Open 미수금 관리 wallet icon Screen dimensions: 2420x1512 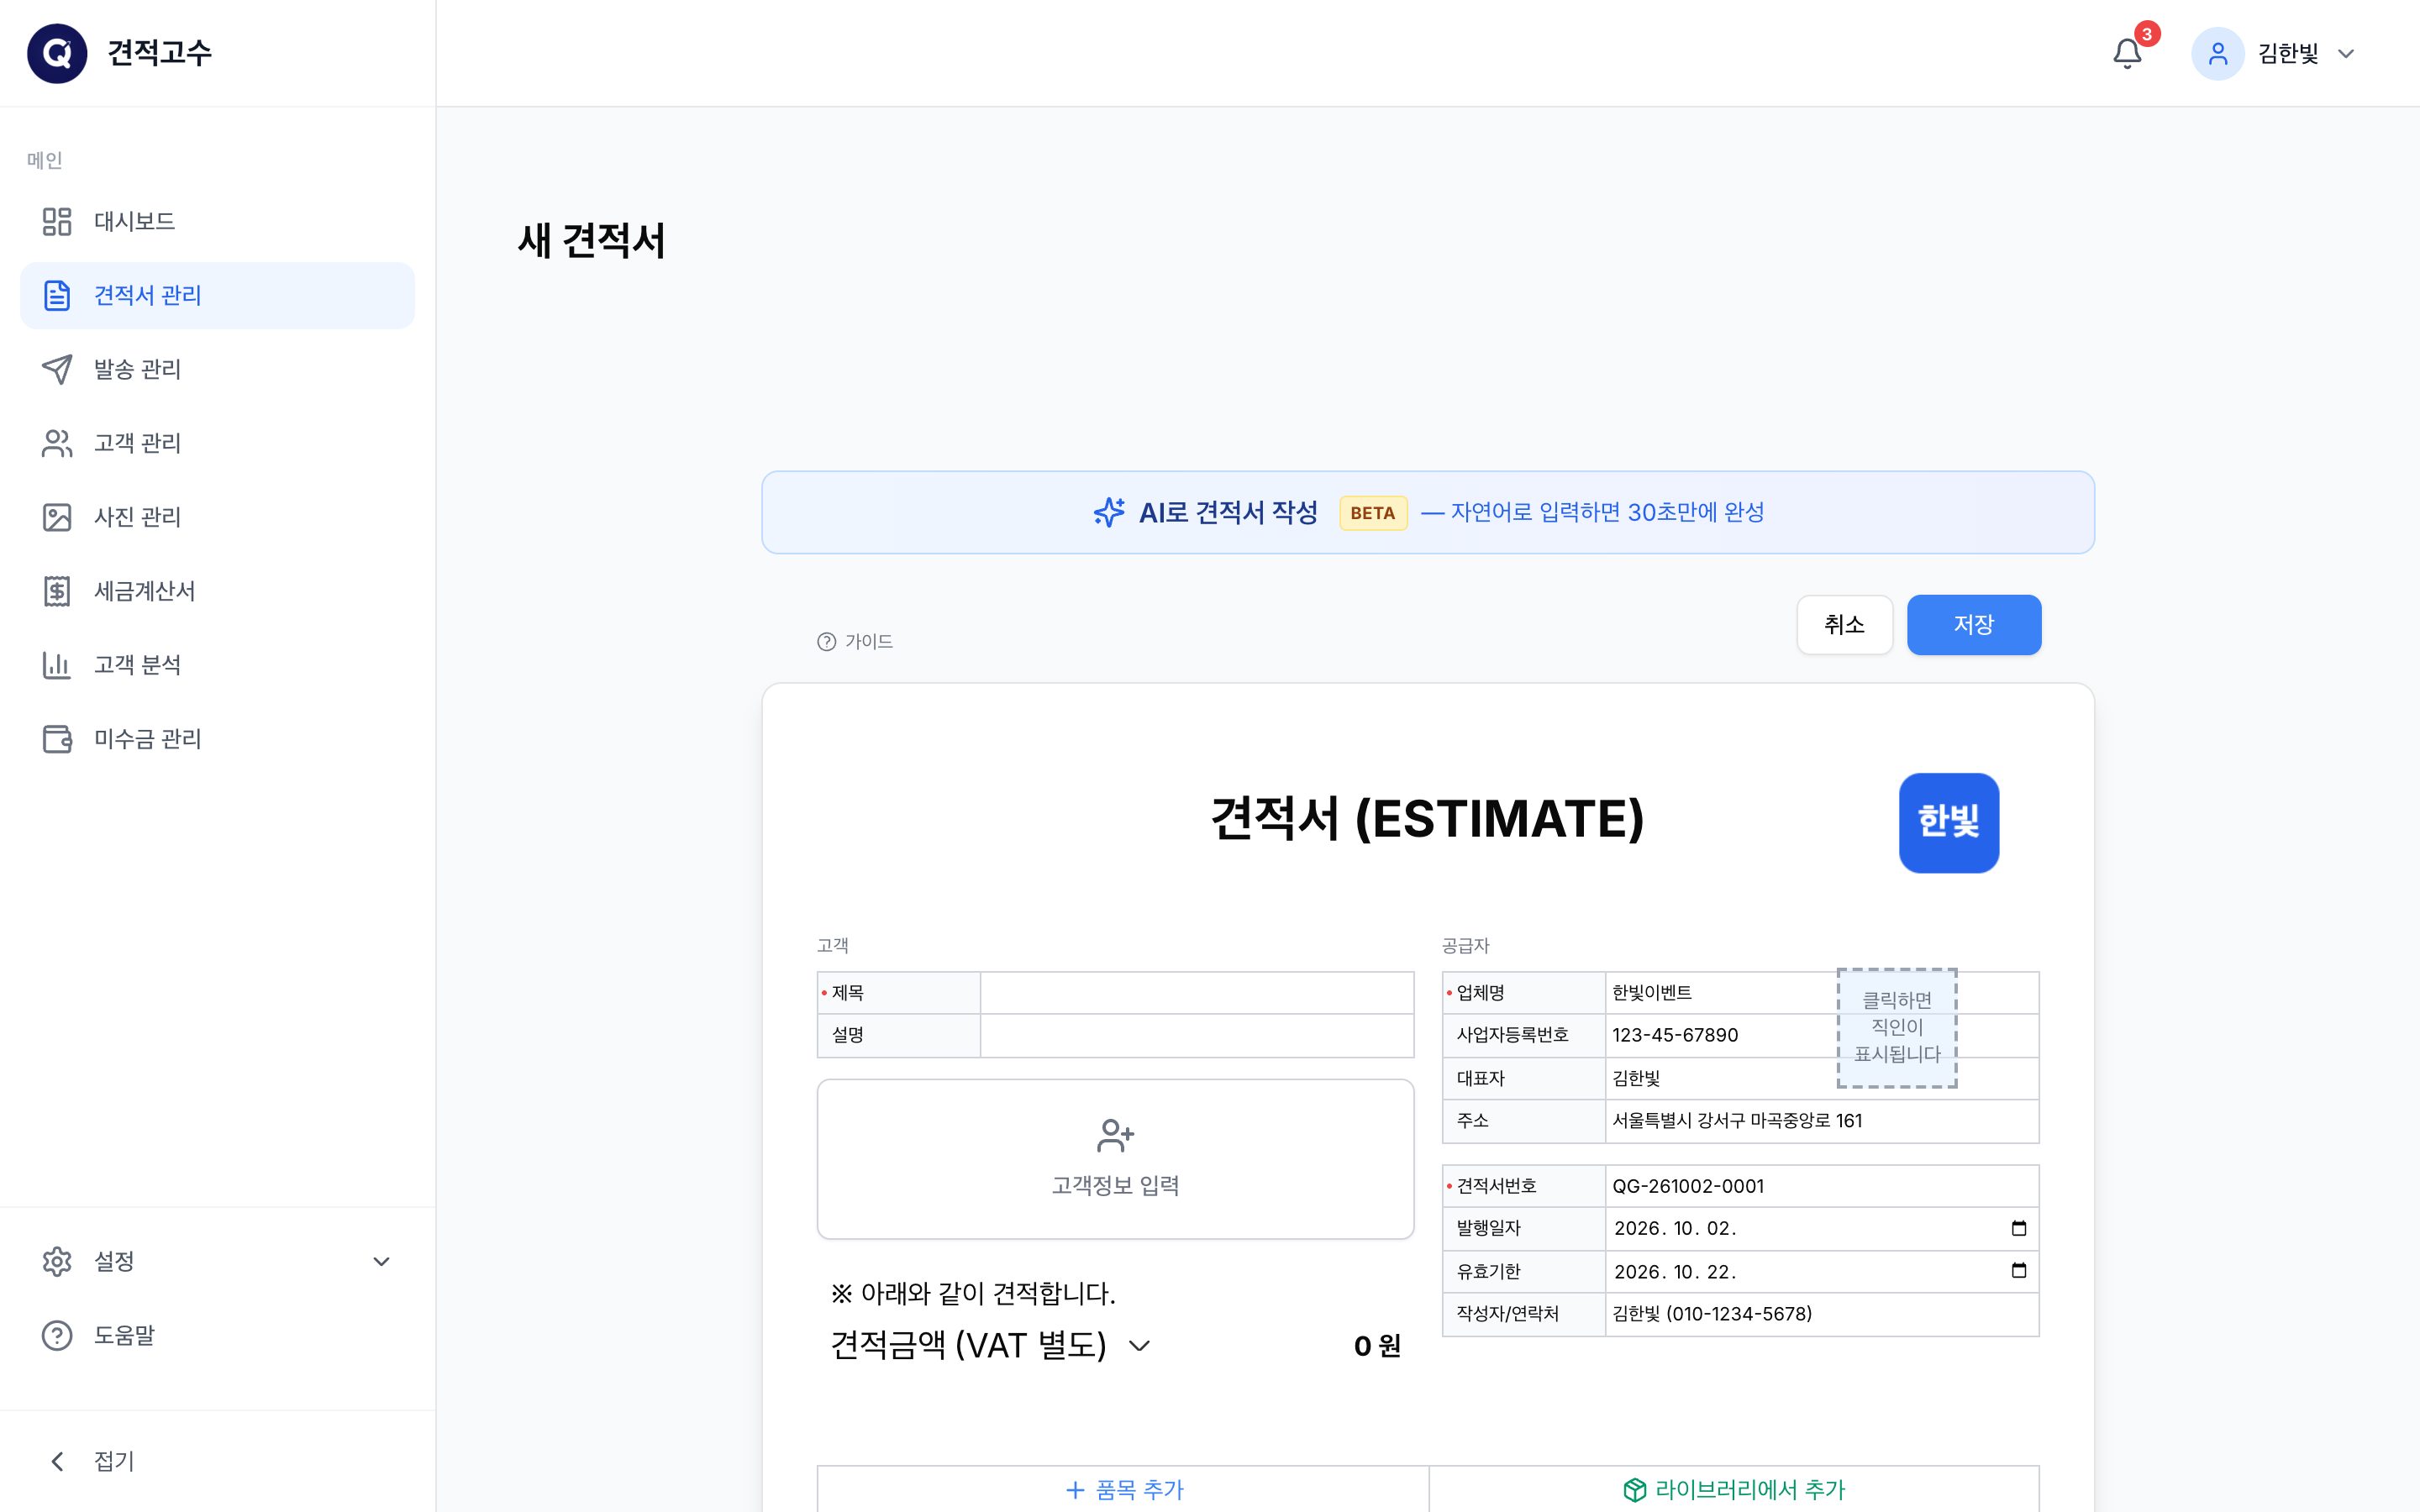pos(57,739)
